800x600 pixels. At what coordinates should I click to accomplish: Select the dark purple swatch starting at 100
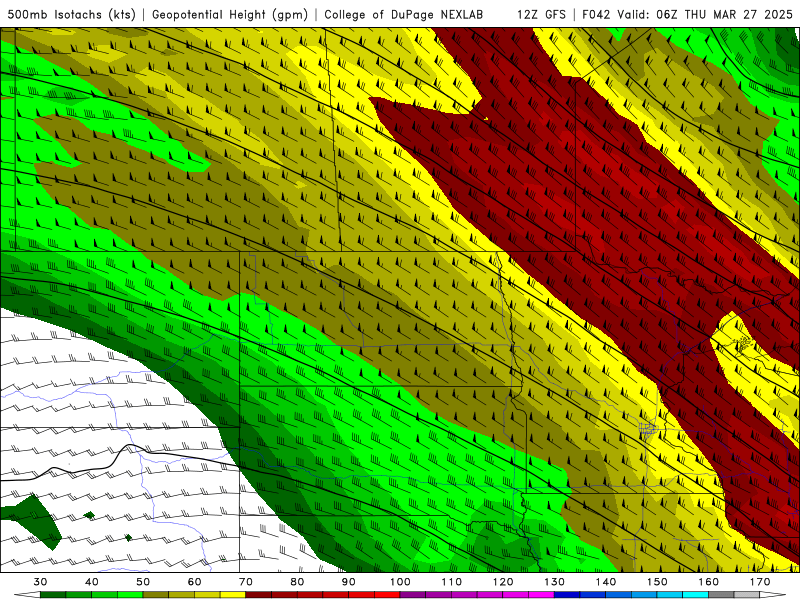tap(413, 595)
